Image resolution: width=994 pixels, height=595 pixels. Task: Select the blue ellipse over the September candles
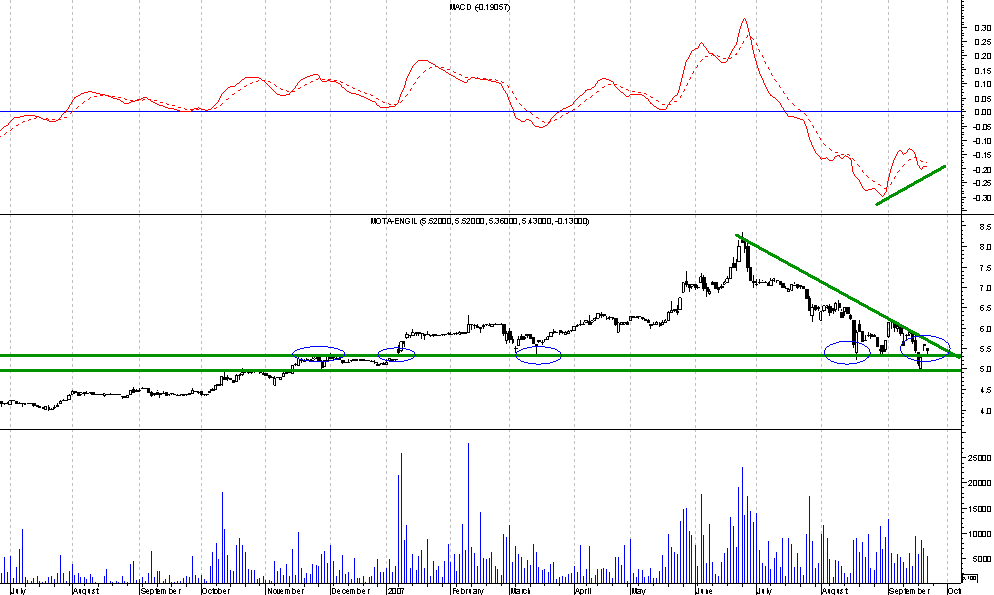[925, 347]
